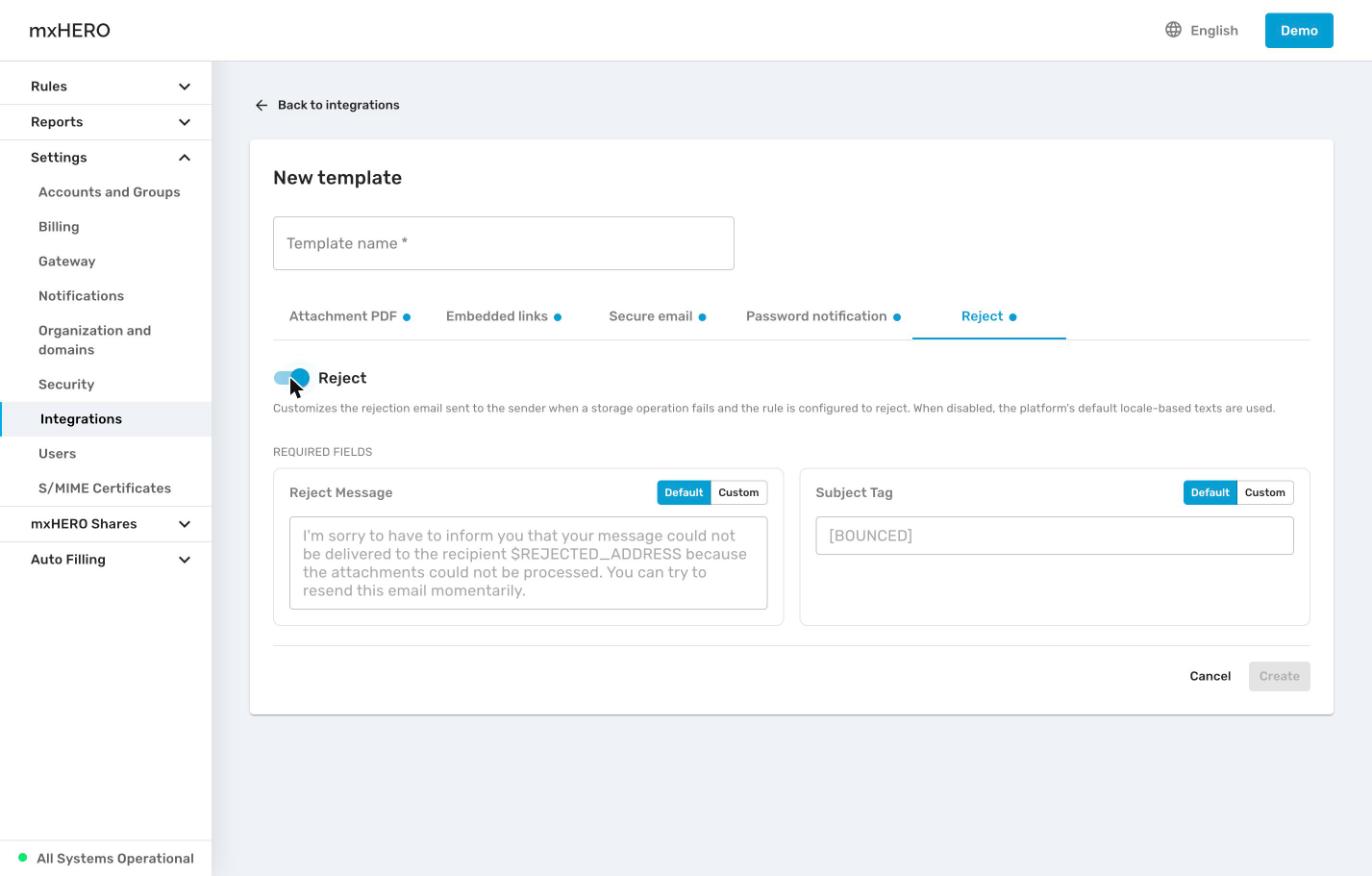Open the Security settings page
1372x876 pixels.
coord(66,384)
